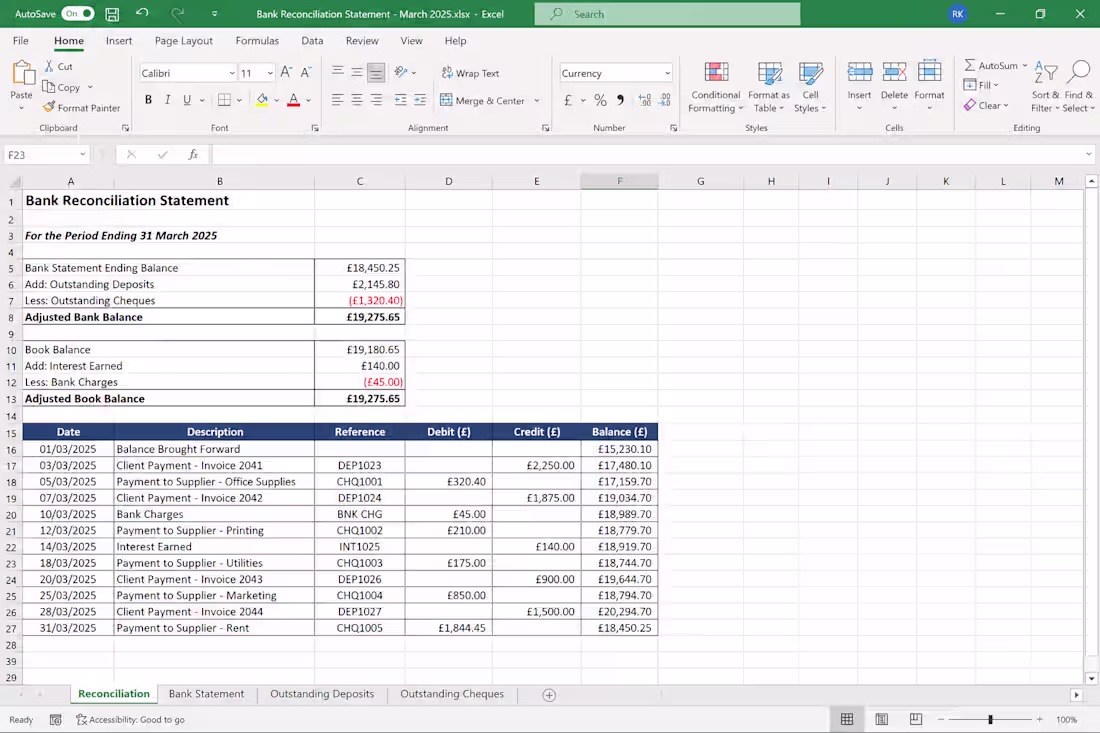
Task: Expand the Fill Color dropdown arrow
Action: (x=276, y=100)
